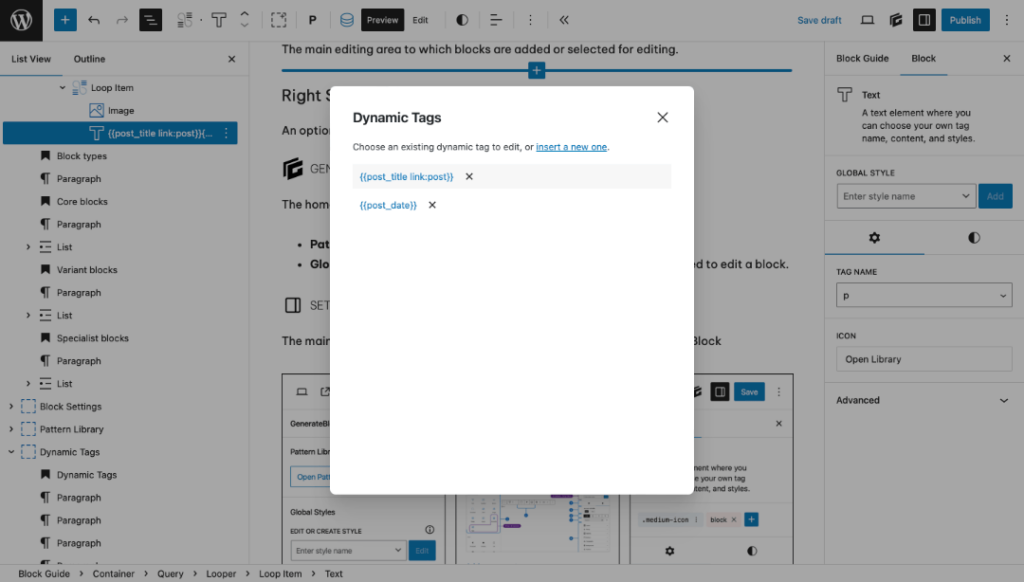Select the gear settings tab
The image size is (1024, 582).
point(874,238)
